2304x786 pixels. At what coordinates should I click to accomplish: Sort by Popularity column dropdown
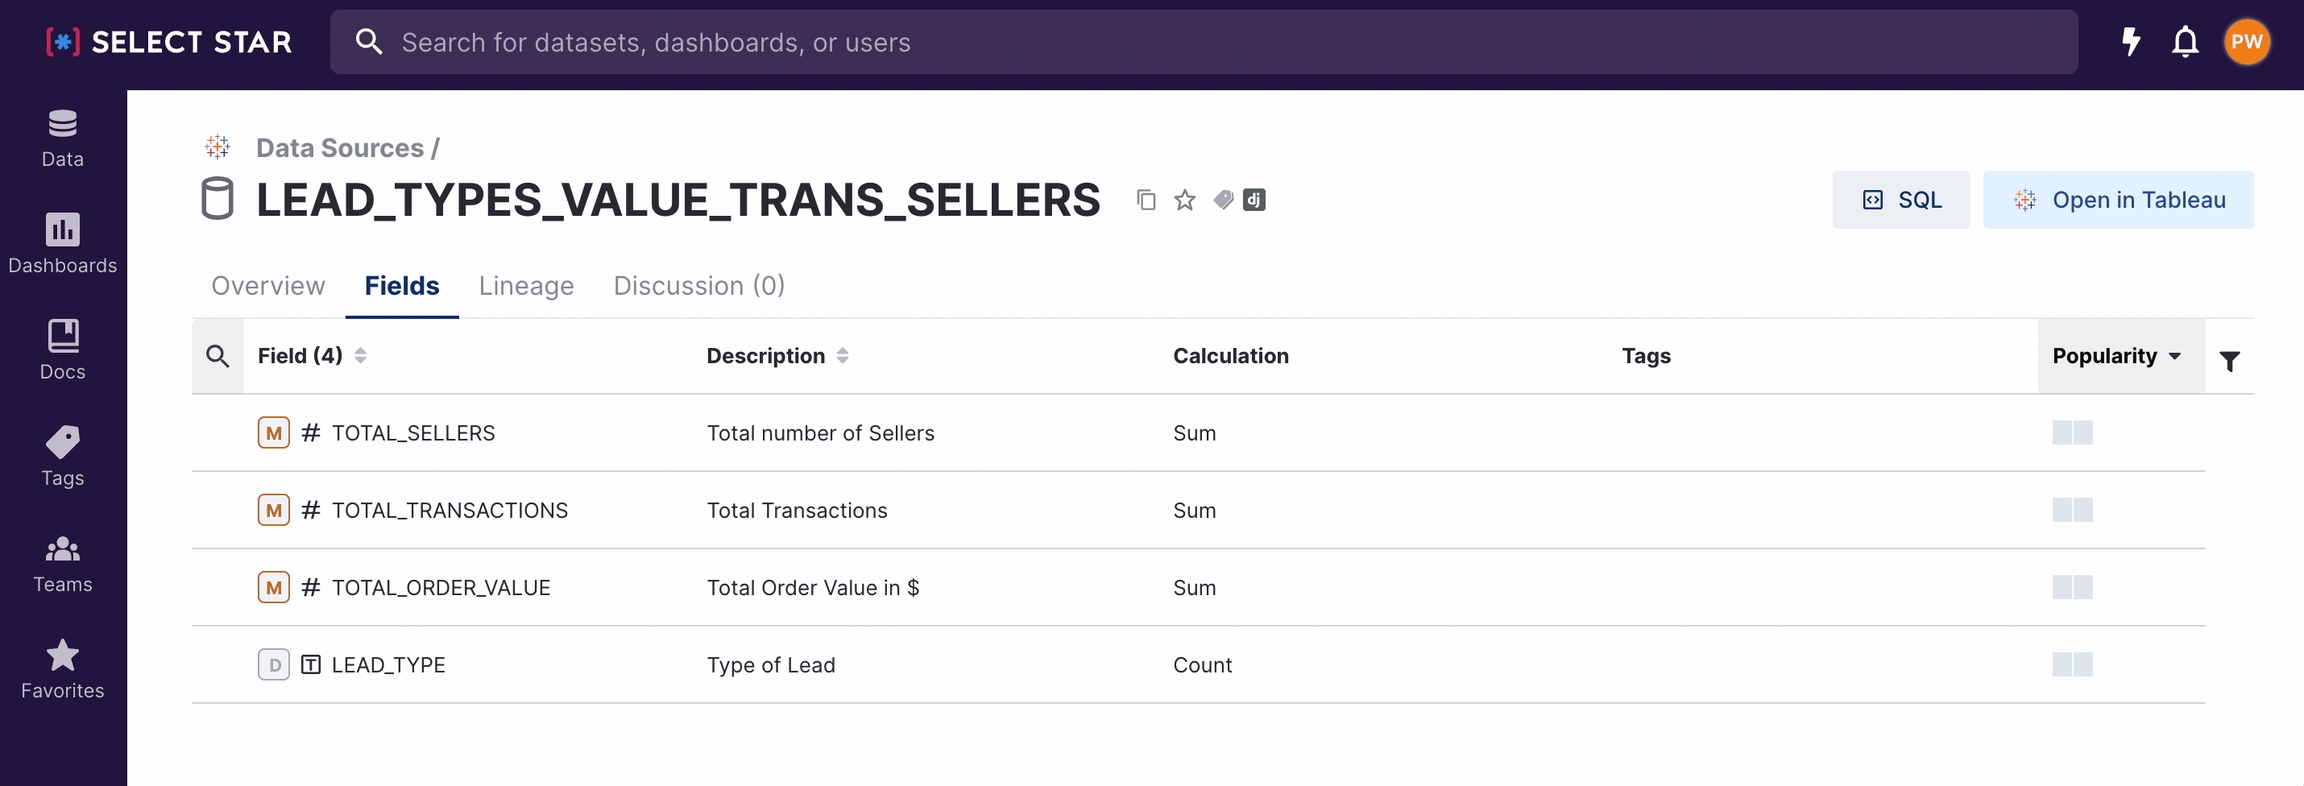[2116, 356]
